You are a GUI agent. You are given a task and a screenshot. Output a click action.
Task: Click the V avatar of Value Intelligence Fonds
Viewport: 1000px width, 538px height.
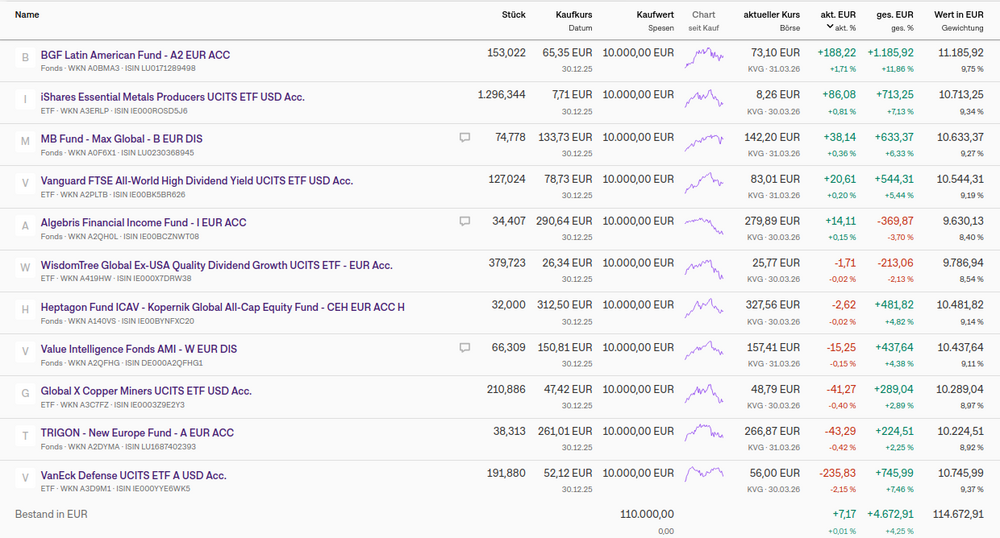tap(26, 352)
